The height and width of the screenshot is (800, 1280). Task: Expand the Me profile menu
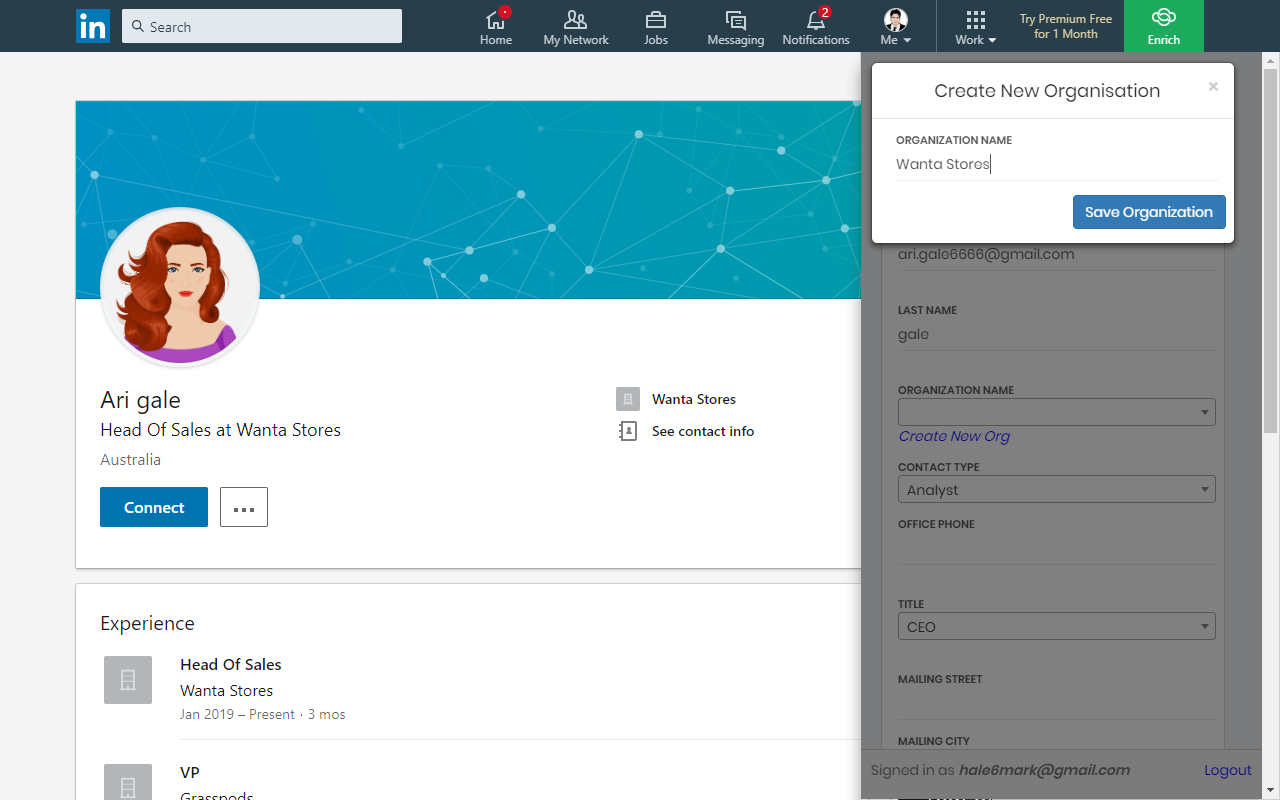[895, 27]
